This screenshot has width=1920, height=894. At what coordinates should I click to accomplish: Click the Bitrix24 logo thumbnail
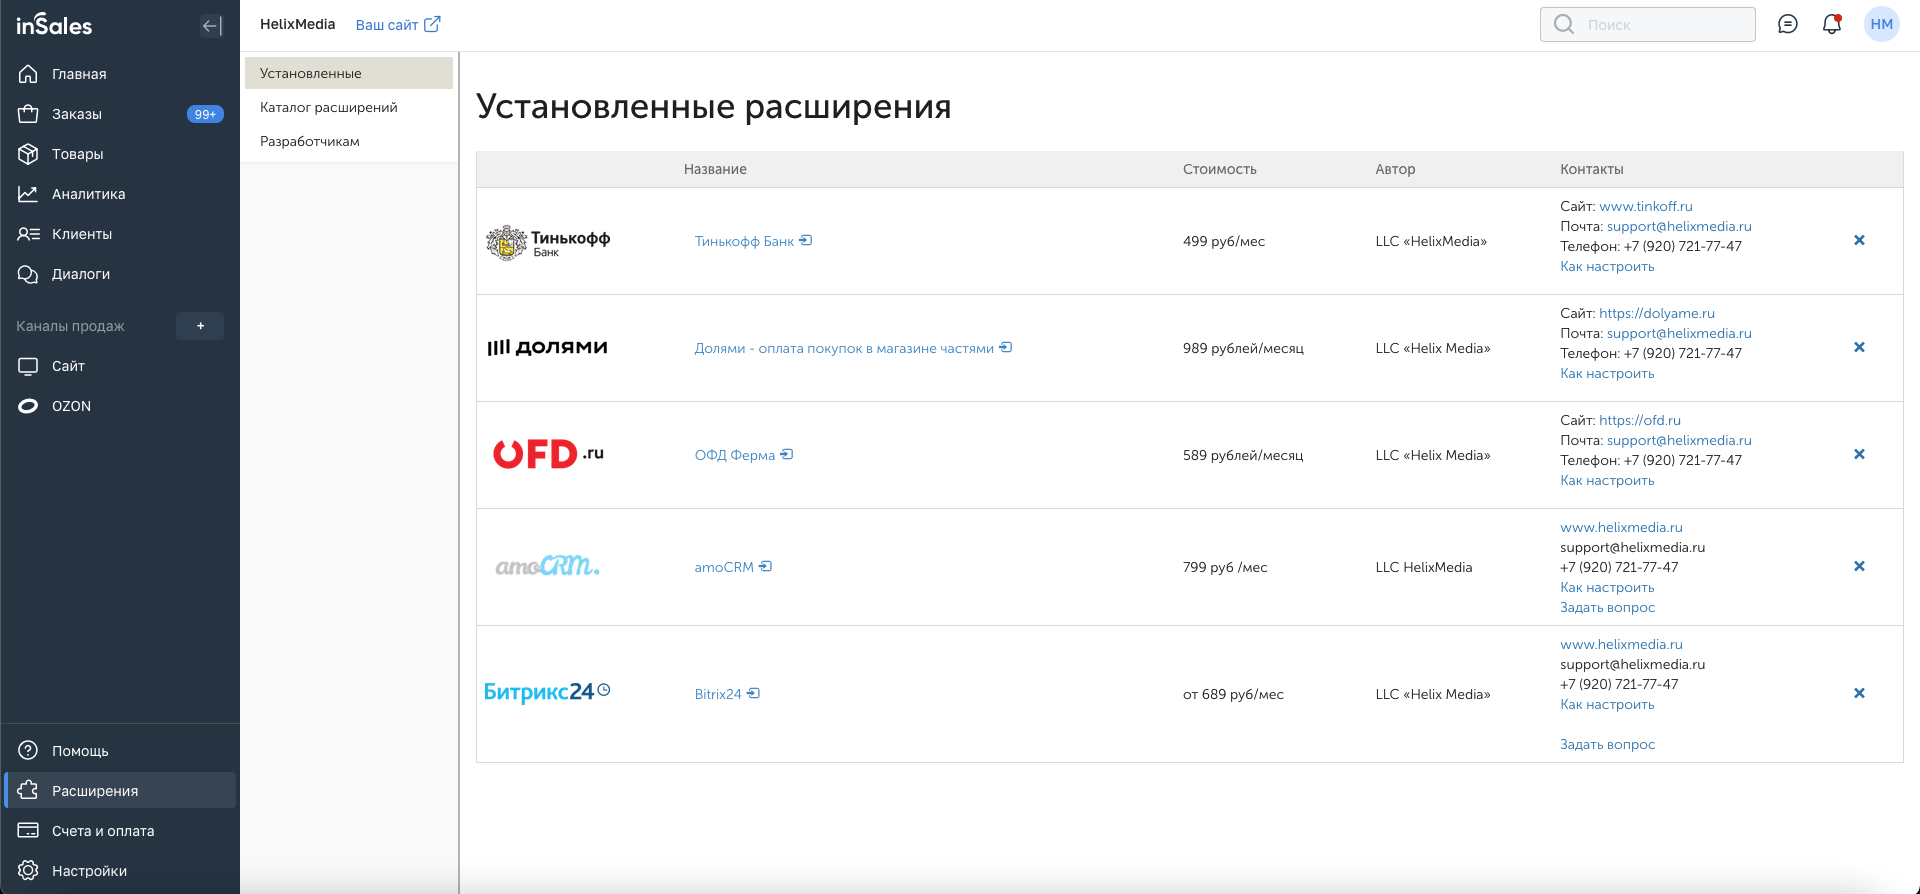coord(547,692)
